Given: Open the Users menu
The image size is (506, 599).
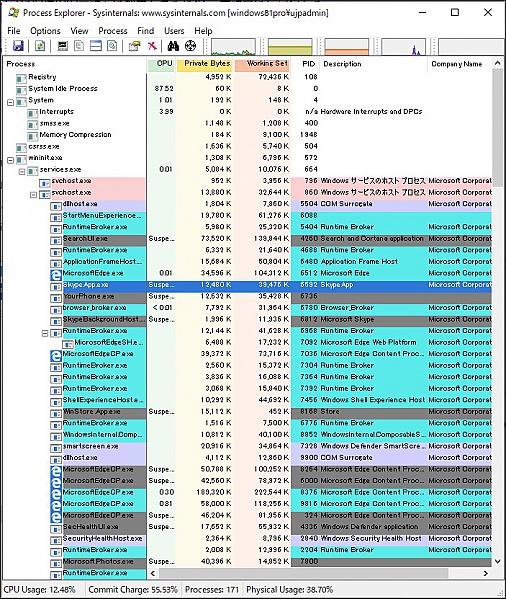Looking at the screenshot, I should tap(174, 31).
